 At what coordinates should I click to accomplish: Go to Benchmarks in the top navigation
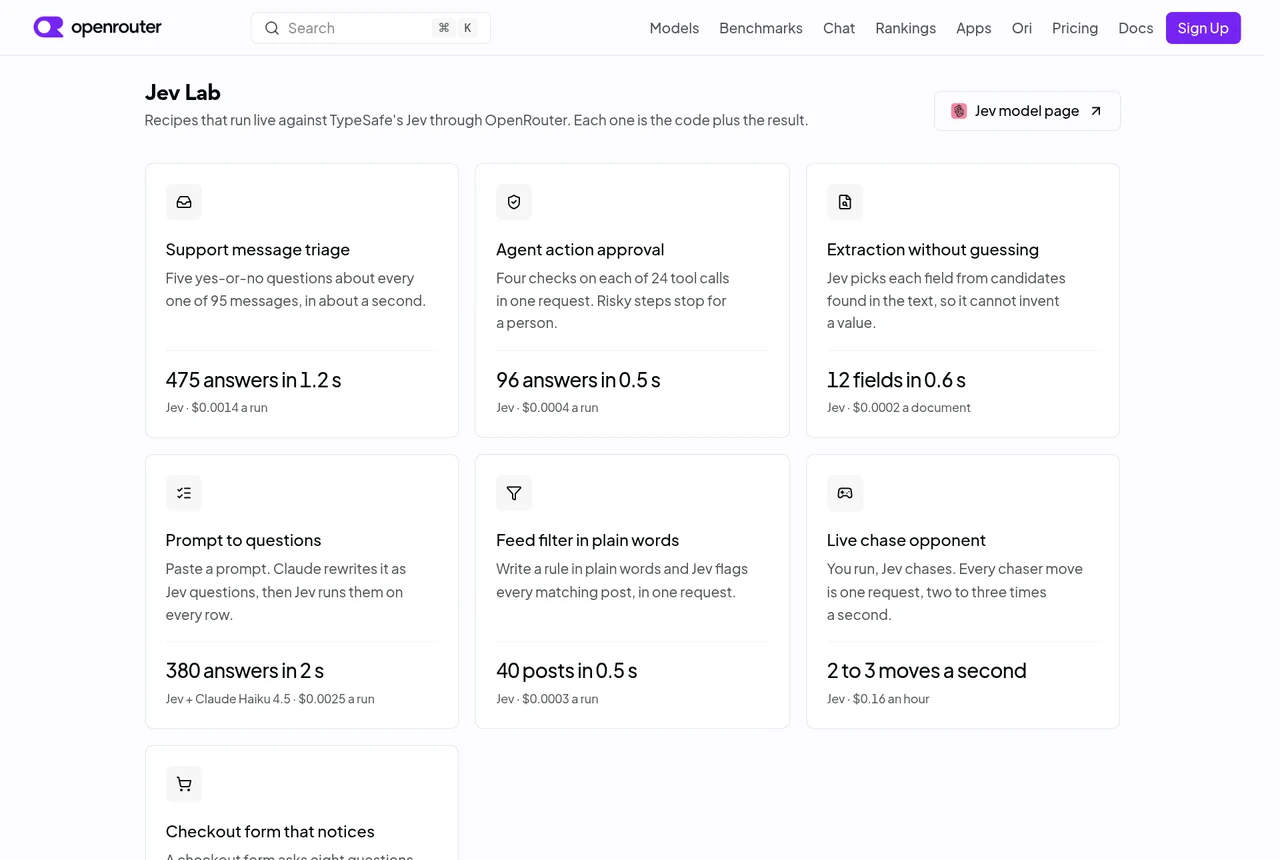tap(761, 28)
